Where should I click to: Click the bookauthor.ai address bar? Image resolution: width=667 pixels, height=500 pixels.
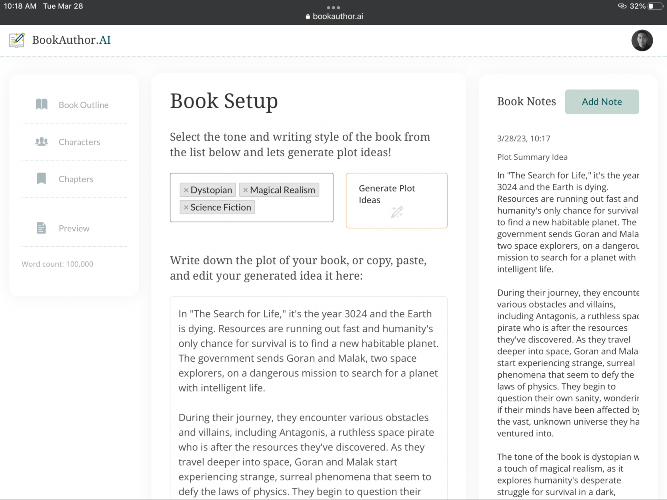pos(334,16)
